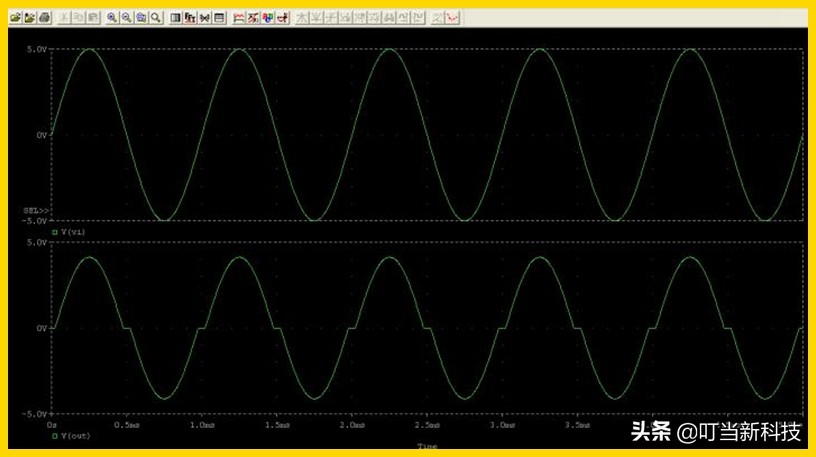Click the Zoom Out magnifier icon

click(126, 18)
